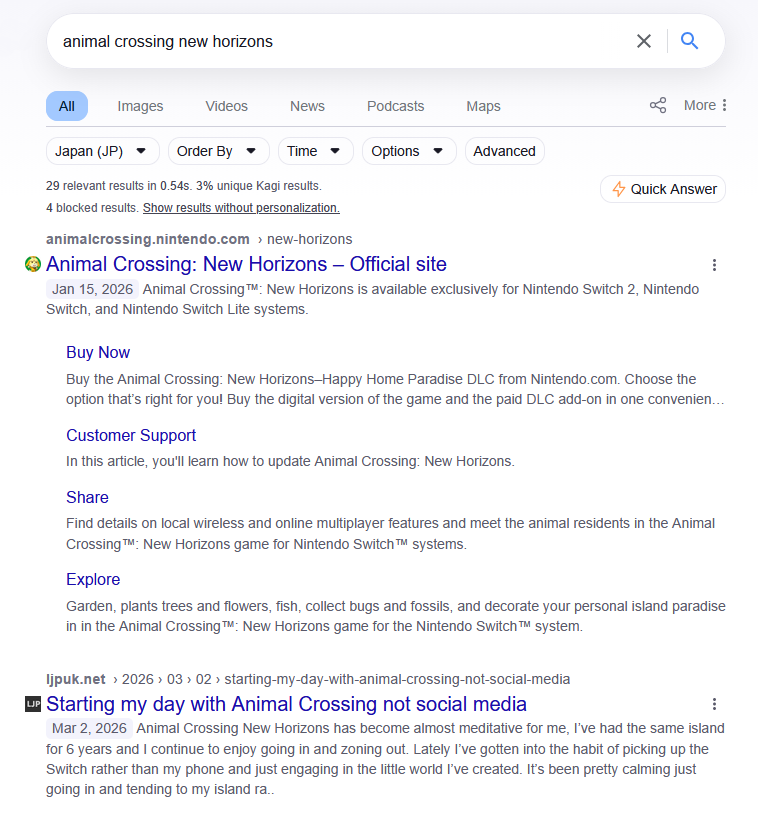Clear the search query with the X icon
Viewport: 758px width, 823px height.
click(644, 41)
